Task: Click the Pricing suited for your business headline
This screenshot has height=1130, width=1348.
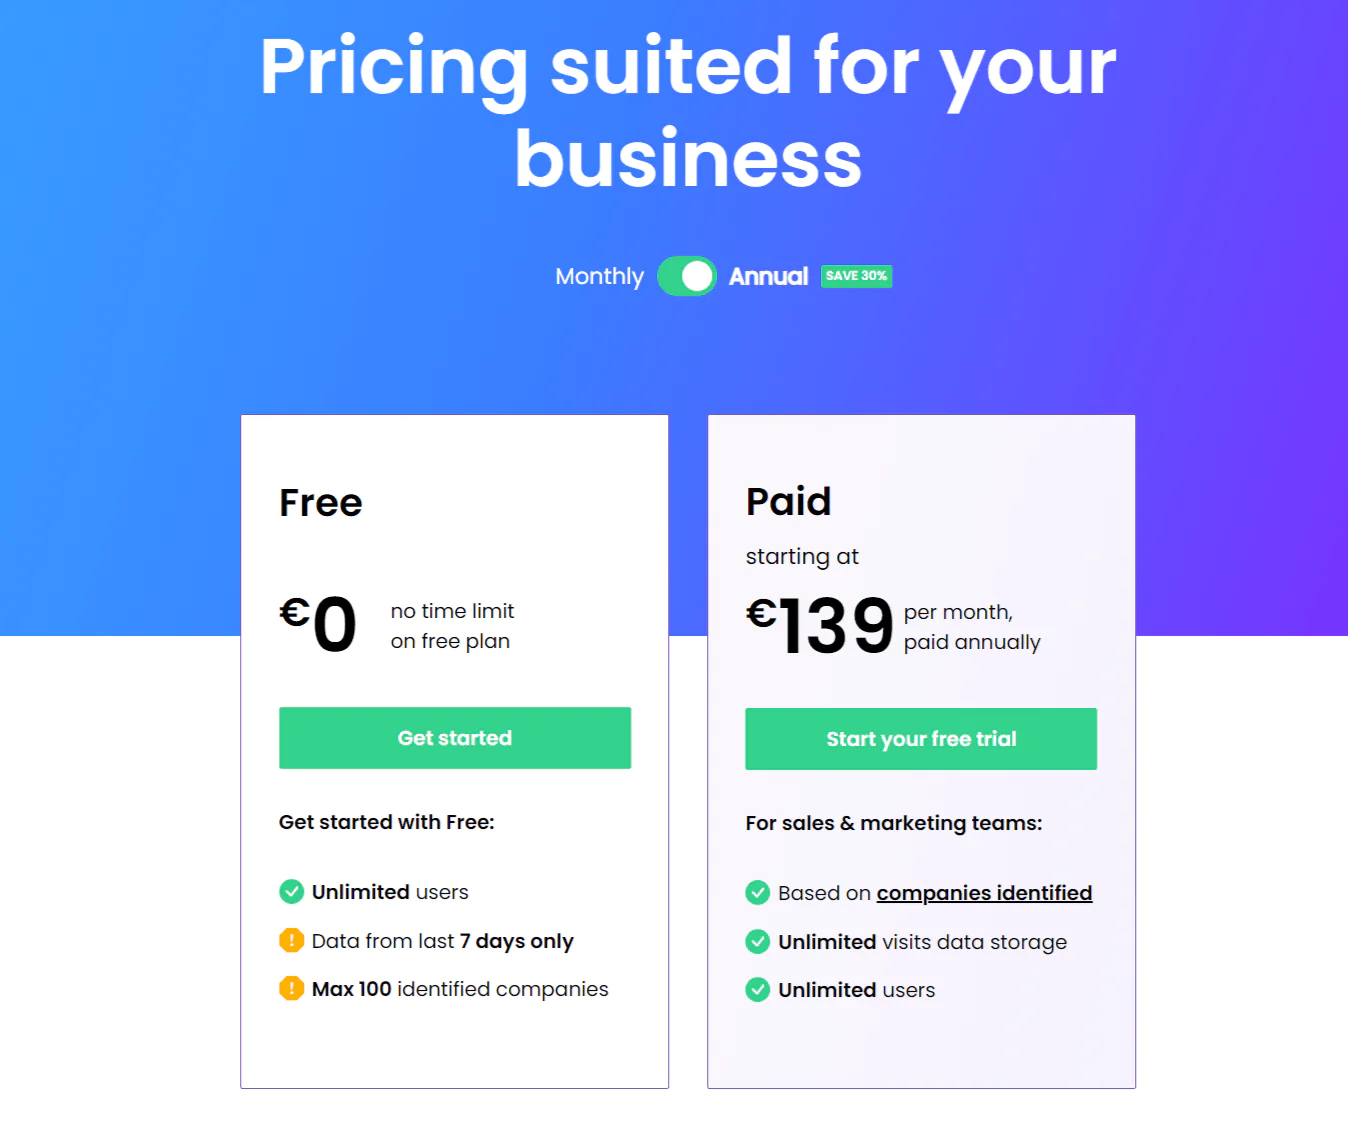Action: pyautogui.click(x=686, y=110)
